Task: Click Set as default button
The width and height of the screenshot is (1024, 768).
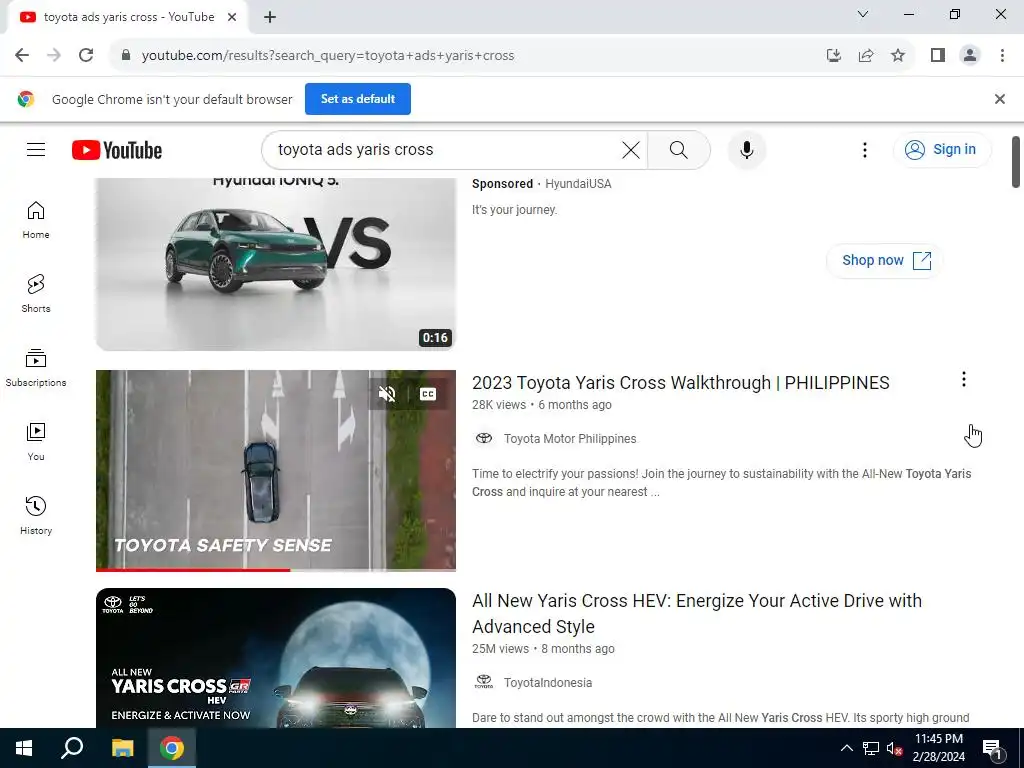Action: (x=358, y=99)
